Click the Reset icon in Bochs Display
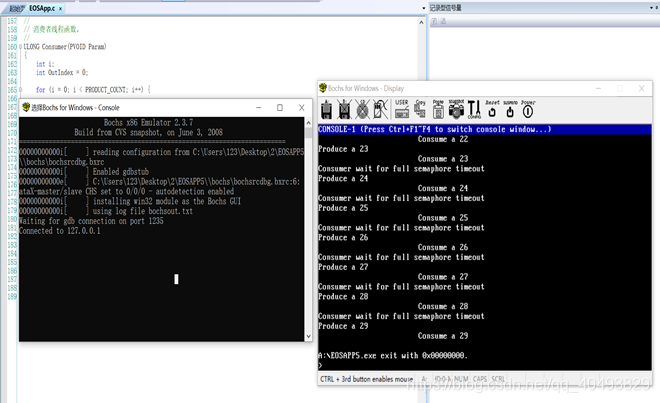This screenshot has height=403, width=660. point(492,109)
